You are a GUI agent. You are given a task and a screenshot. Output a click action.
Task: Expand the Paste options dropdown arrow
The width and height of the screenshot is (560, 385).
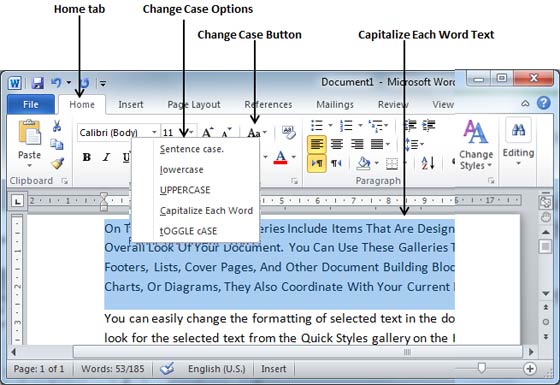click(x=29, y=165)
